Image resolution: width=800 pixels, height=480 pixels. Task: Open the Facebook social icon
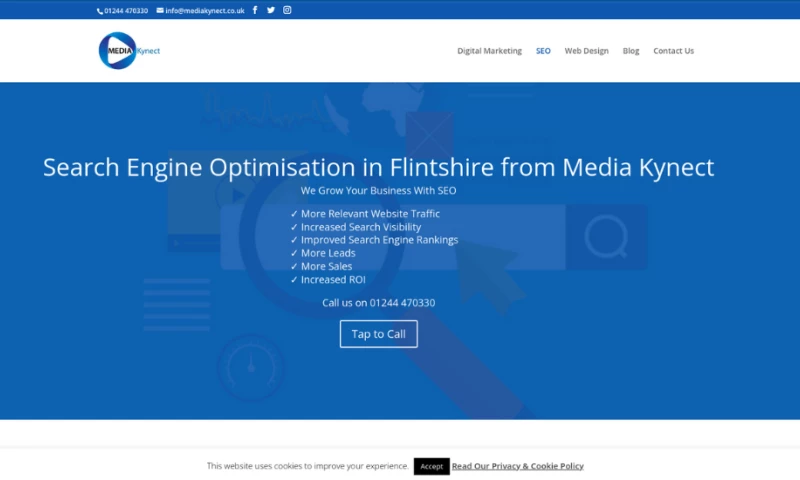[x=255, y=10]
